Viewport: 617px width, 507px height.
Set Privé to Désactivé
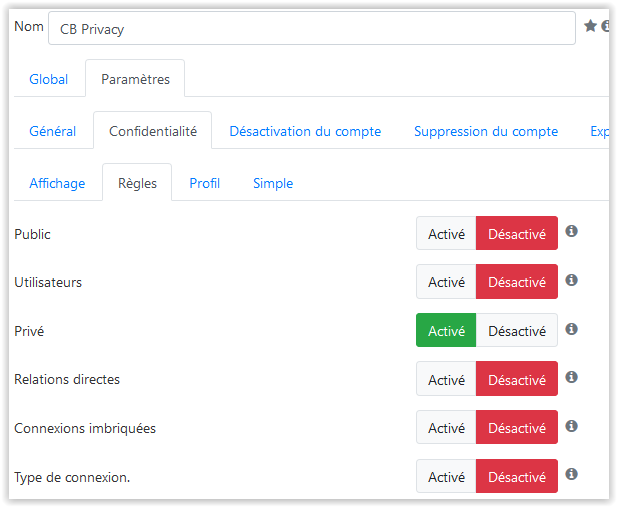(x=517, y=330)
